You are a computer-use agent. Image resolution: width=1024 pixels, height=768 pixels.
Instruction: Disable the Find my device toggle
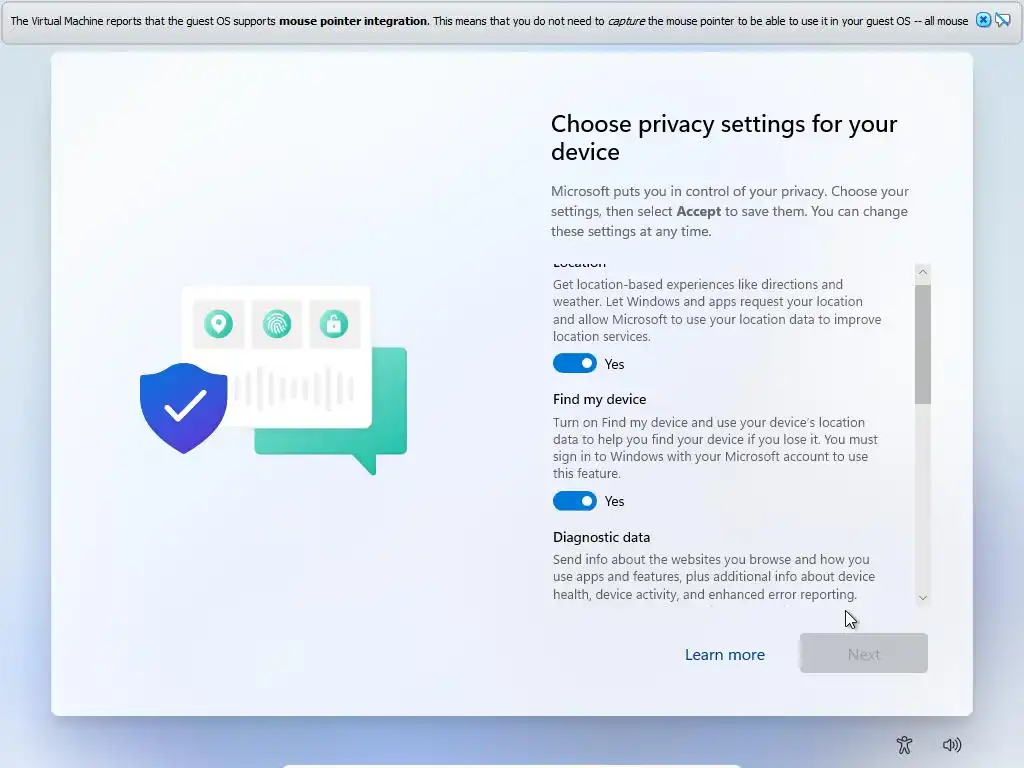[x=574, y=501]
